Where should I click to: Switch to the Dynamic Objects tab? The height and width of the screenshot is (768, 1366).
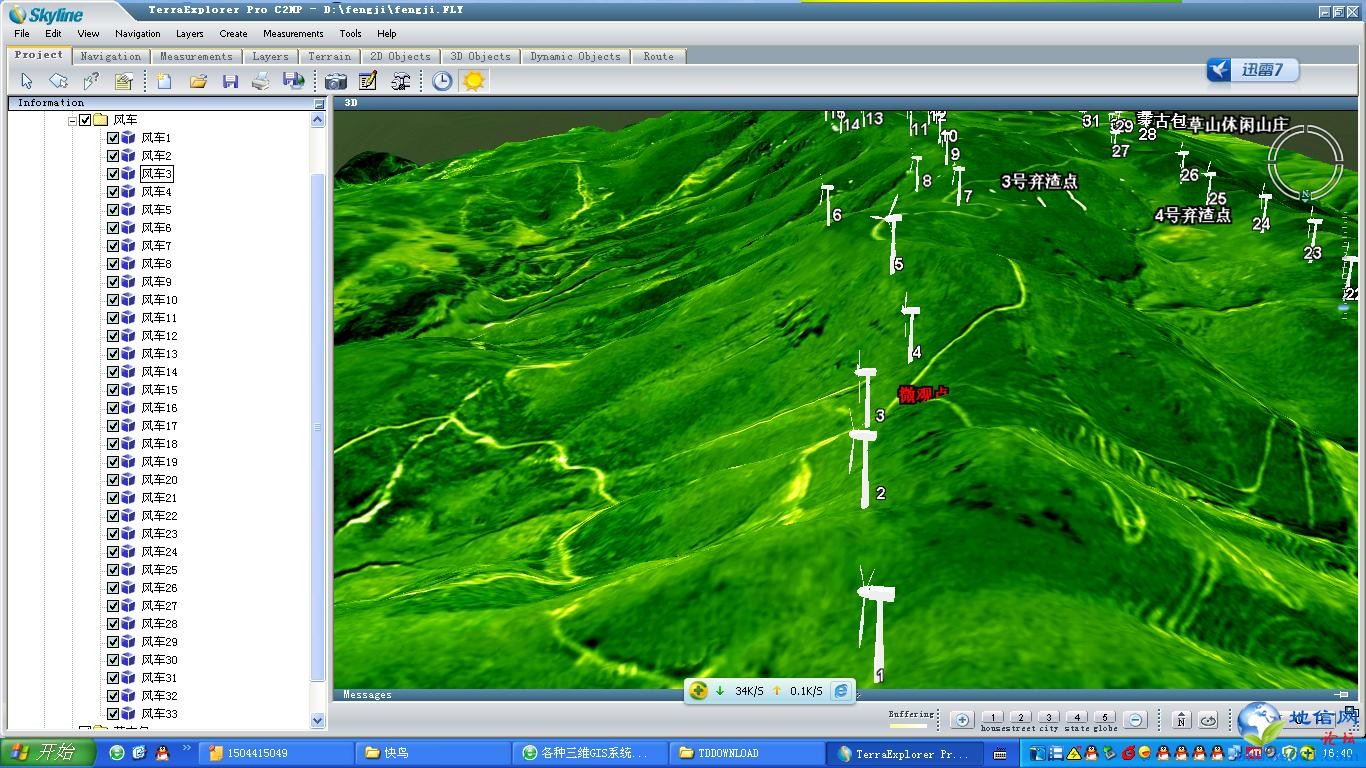(x=575, y=56)
